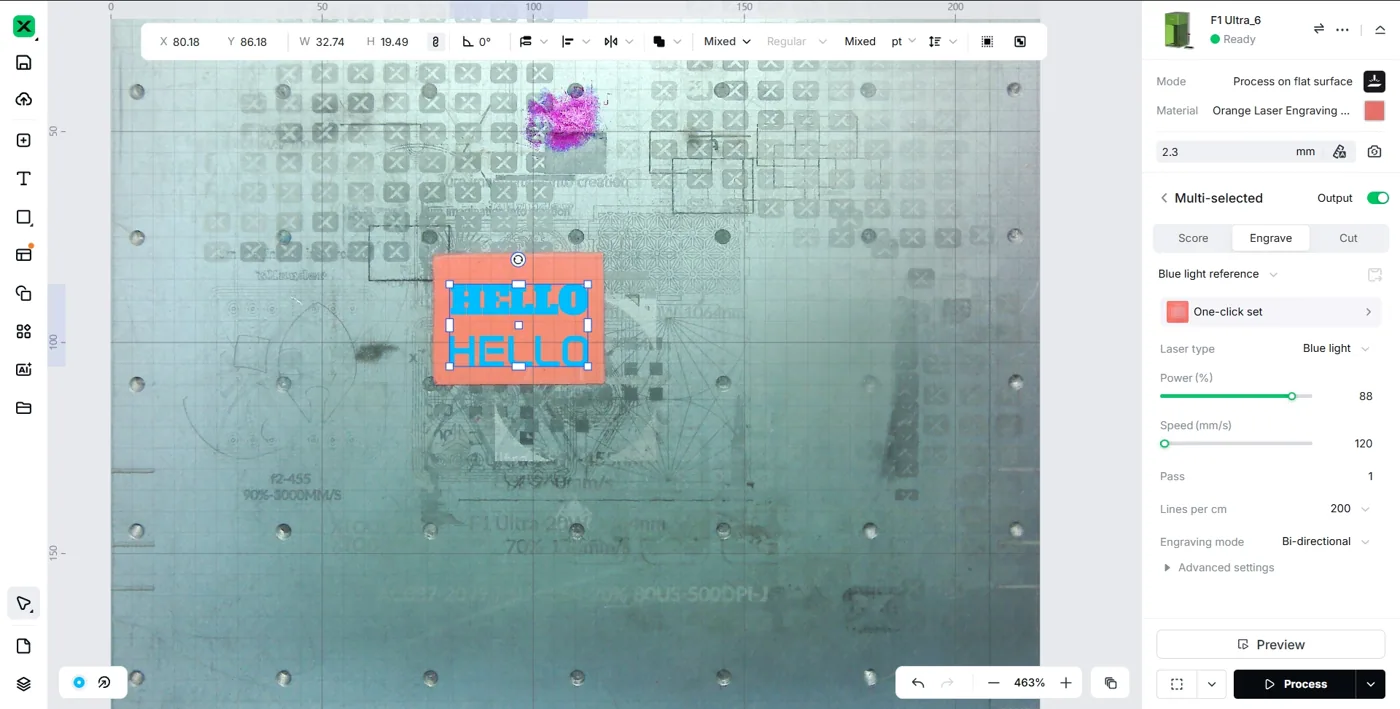Switch to the Engrave tab
This screenshot has width=1400, height=709.
1271,238
